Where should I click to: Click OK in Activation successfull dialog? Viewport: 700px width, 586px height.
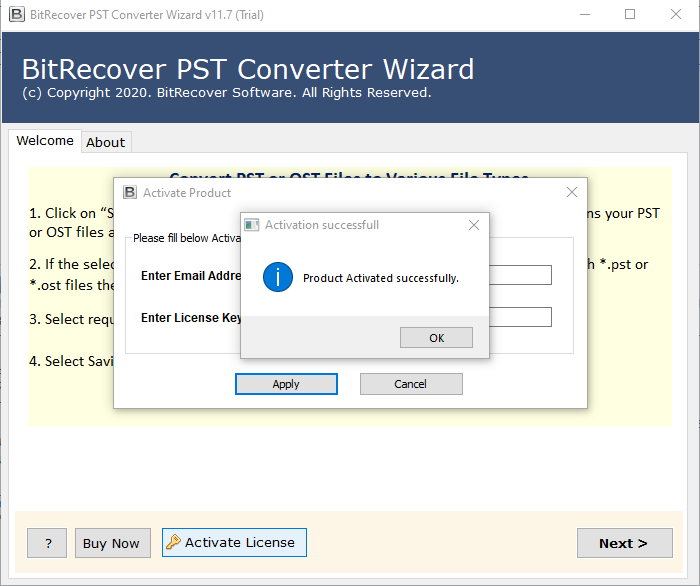[x=436, y=337]
